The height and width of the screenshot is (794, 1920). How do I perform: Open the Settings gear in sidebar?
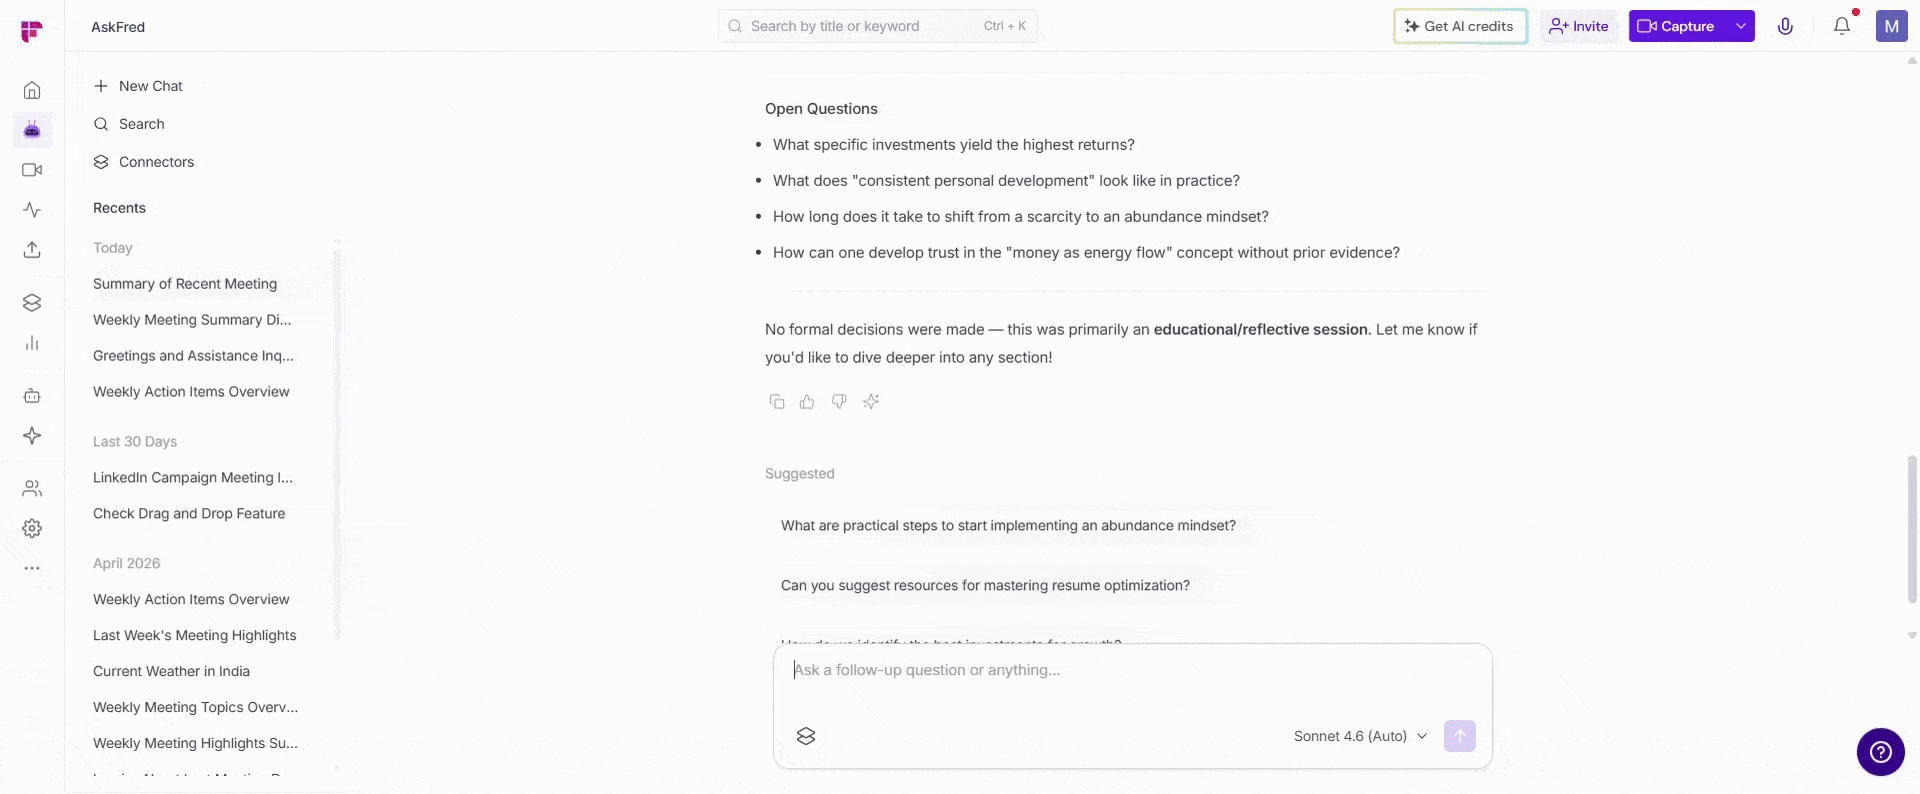tap(32, 528)
